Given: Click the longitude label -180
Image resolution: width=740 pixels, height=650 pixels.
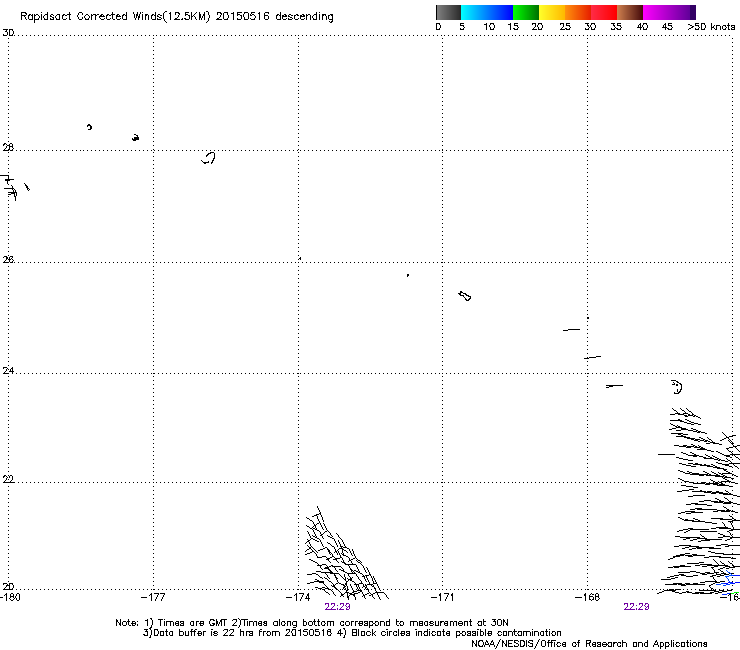Looking at the screenshot, I should pyautogui.click(x=9, y=597).
